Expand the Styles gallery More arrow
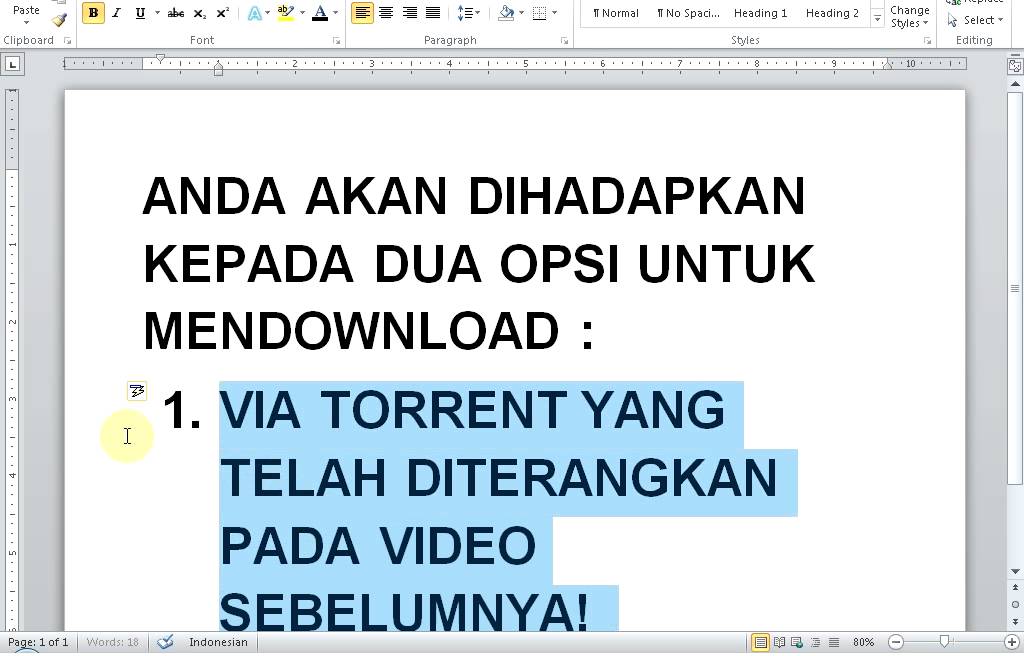The height and width of the screenshot is (656, 1024). tap(877, 20)
